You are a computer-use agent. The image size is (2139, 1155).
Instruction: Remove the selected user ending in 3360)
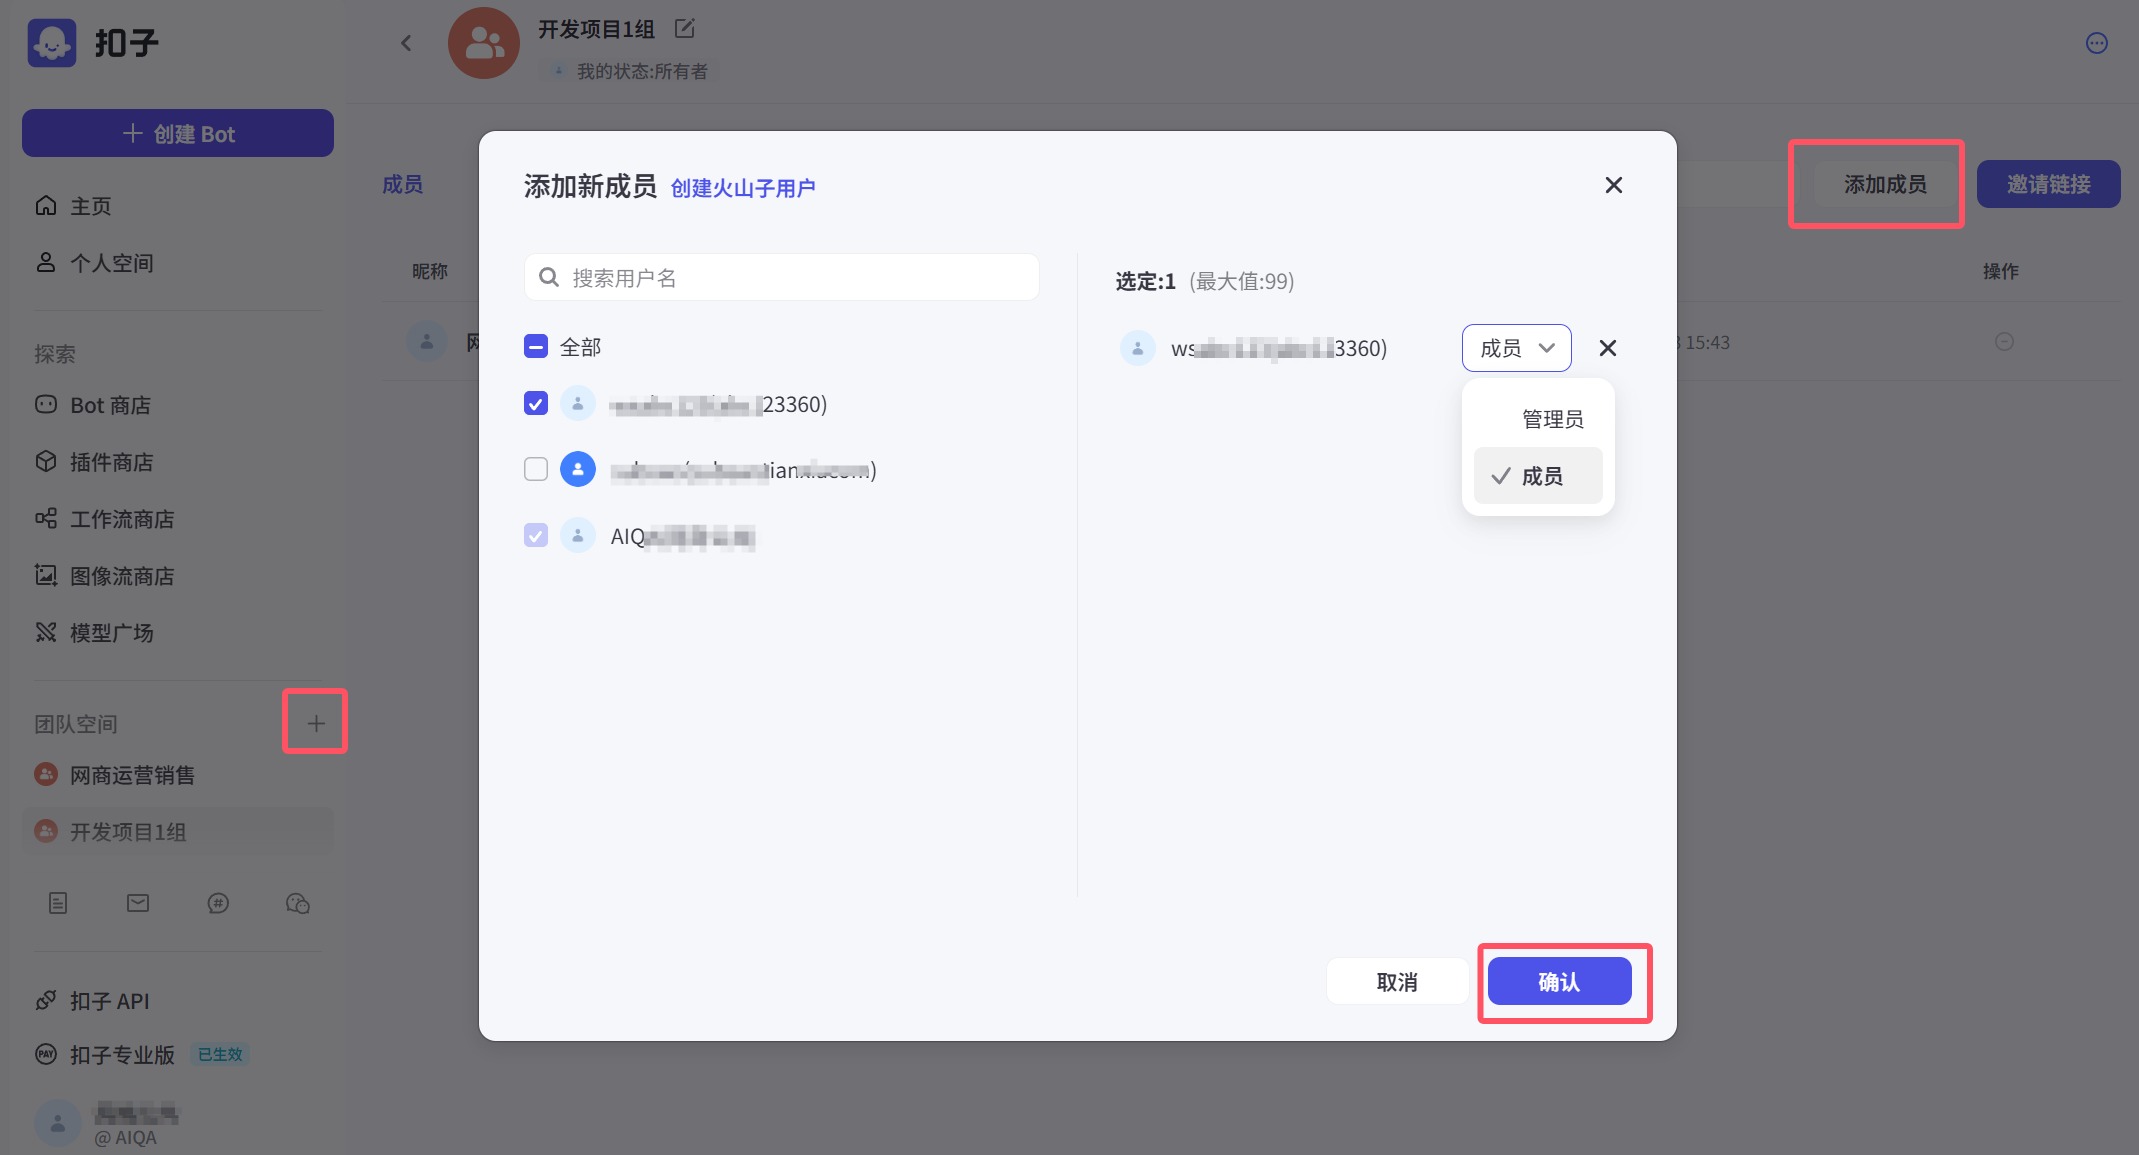(x=1608, y=348)
